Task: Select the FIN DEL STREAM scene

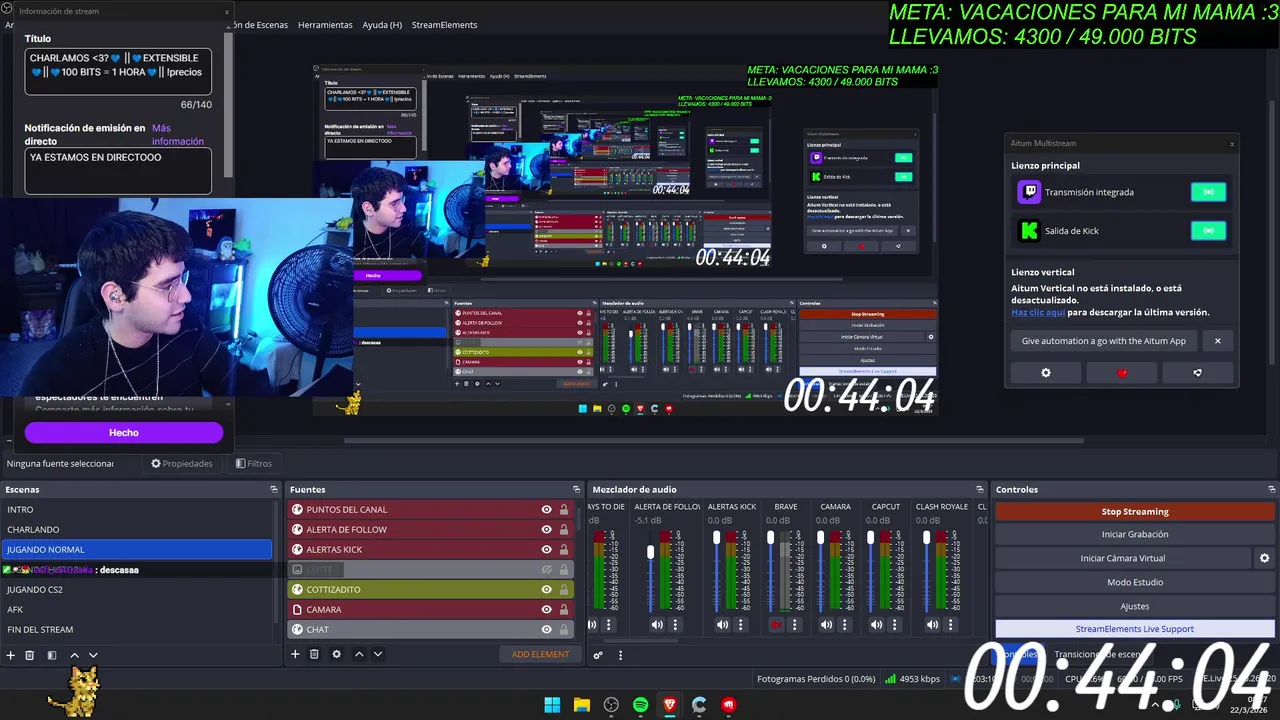Action: click(x=137, y=629)
